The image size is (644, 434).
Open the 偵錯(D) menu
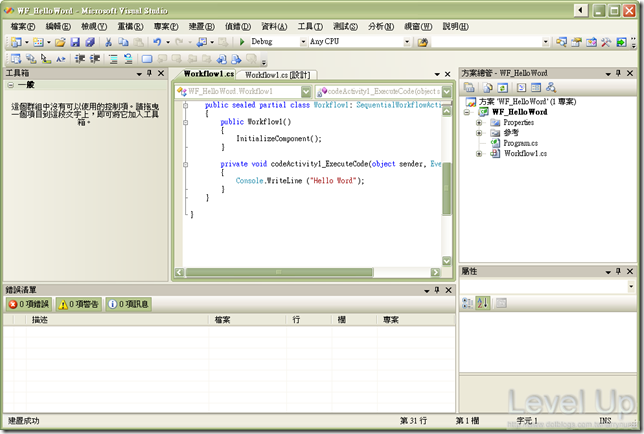[238, 27]
